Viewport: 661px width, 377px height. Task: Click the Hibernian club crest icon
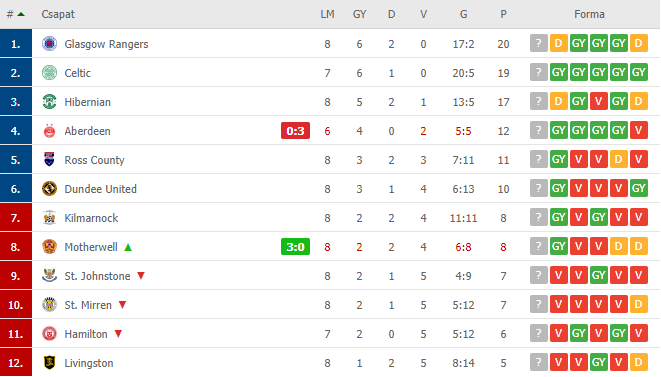(49, 102)
